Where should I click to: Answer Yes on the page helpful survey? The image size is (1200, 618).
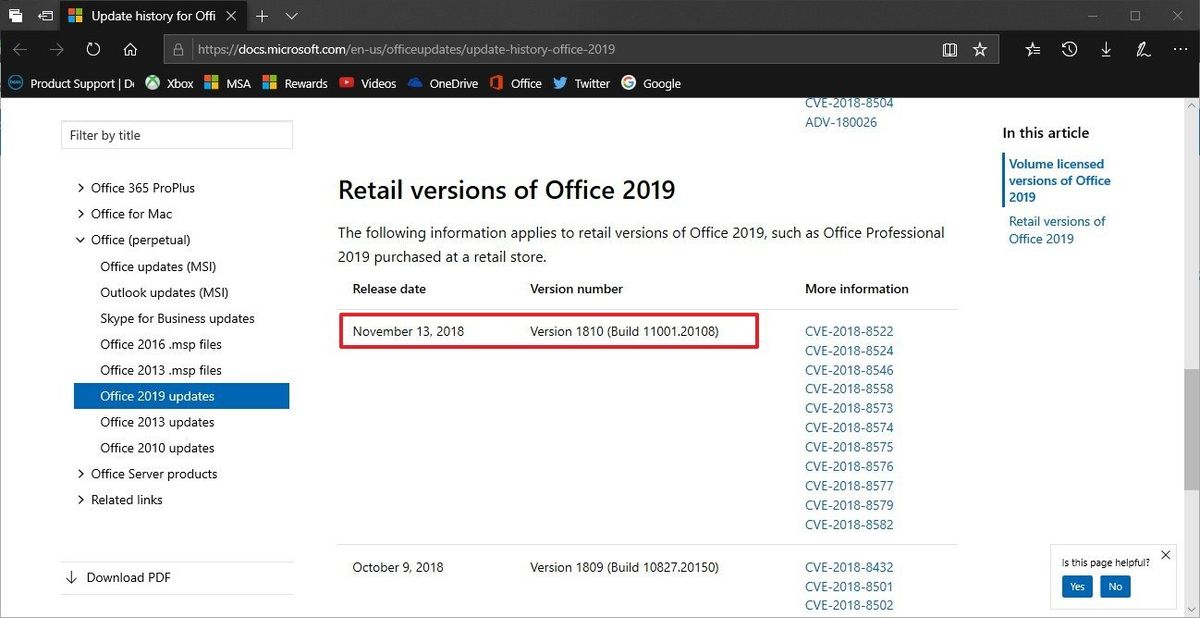pos(1077,587)
